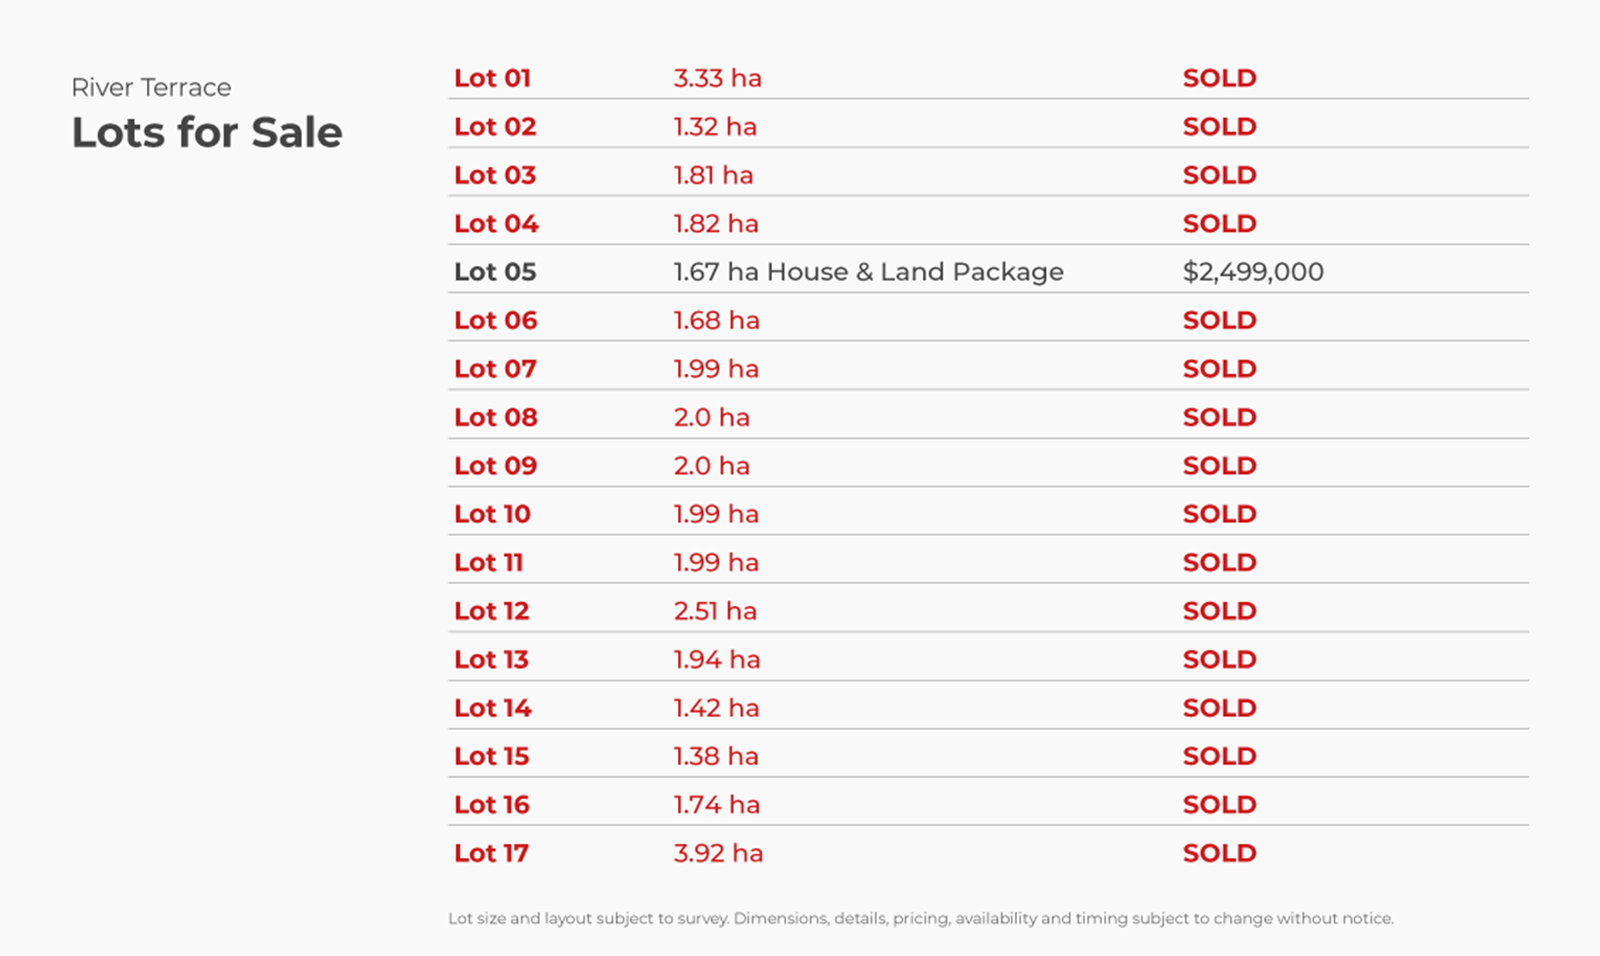Click the 3.92 ha size for Lot 17

[718, 853]
